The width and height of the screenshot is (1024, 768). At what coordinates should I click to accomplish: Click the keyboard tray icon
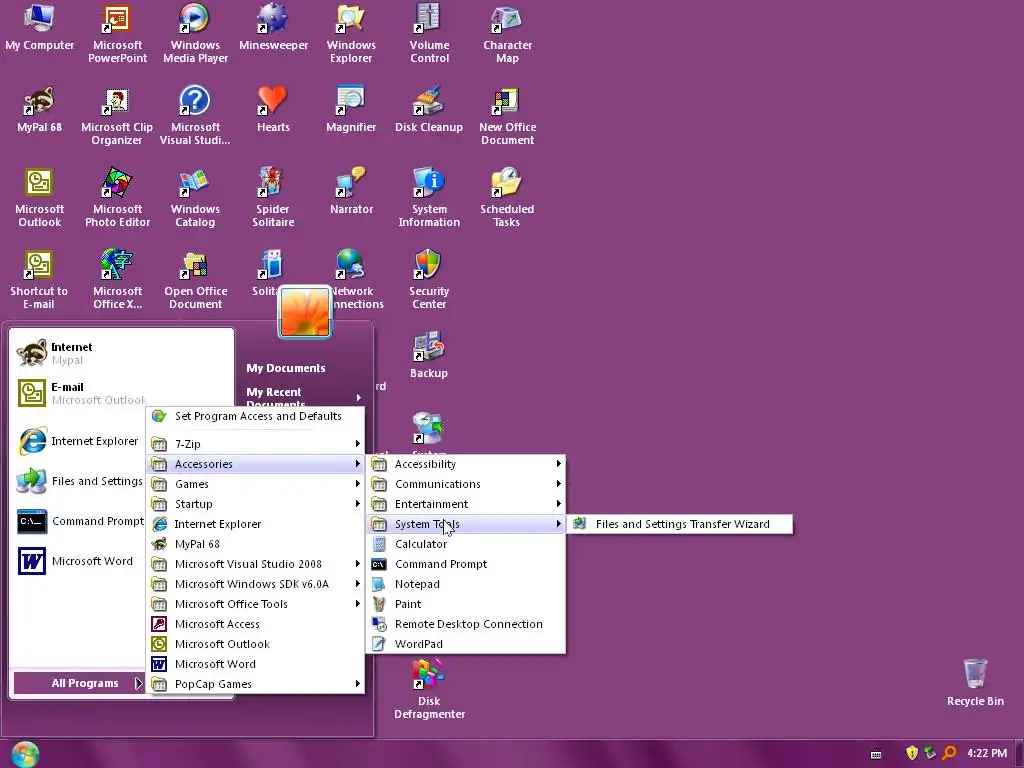[x=876, y=754]
